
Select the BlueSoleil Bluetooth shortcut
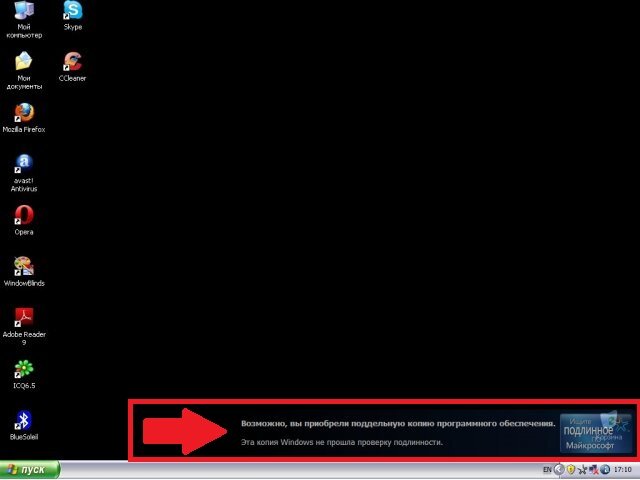(x=24, y=425)
